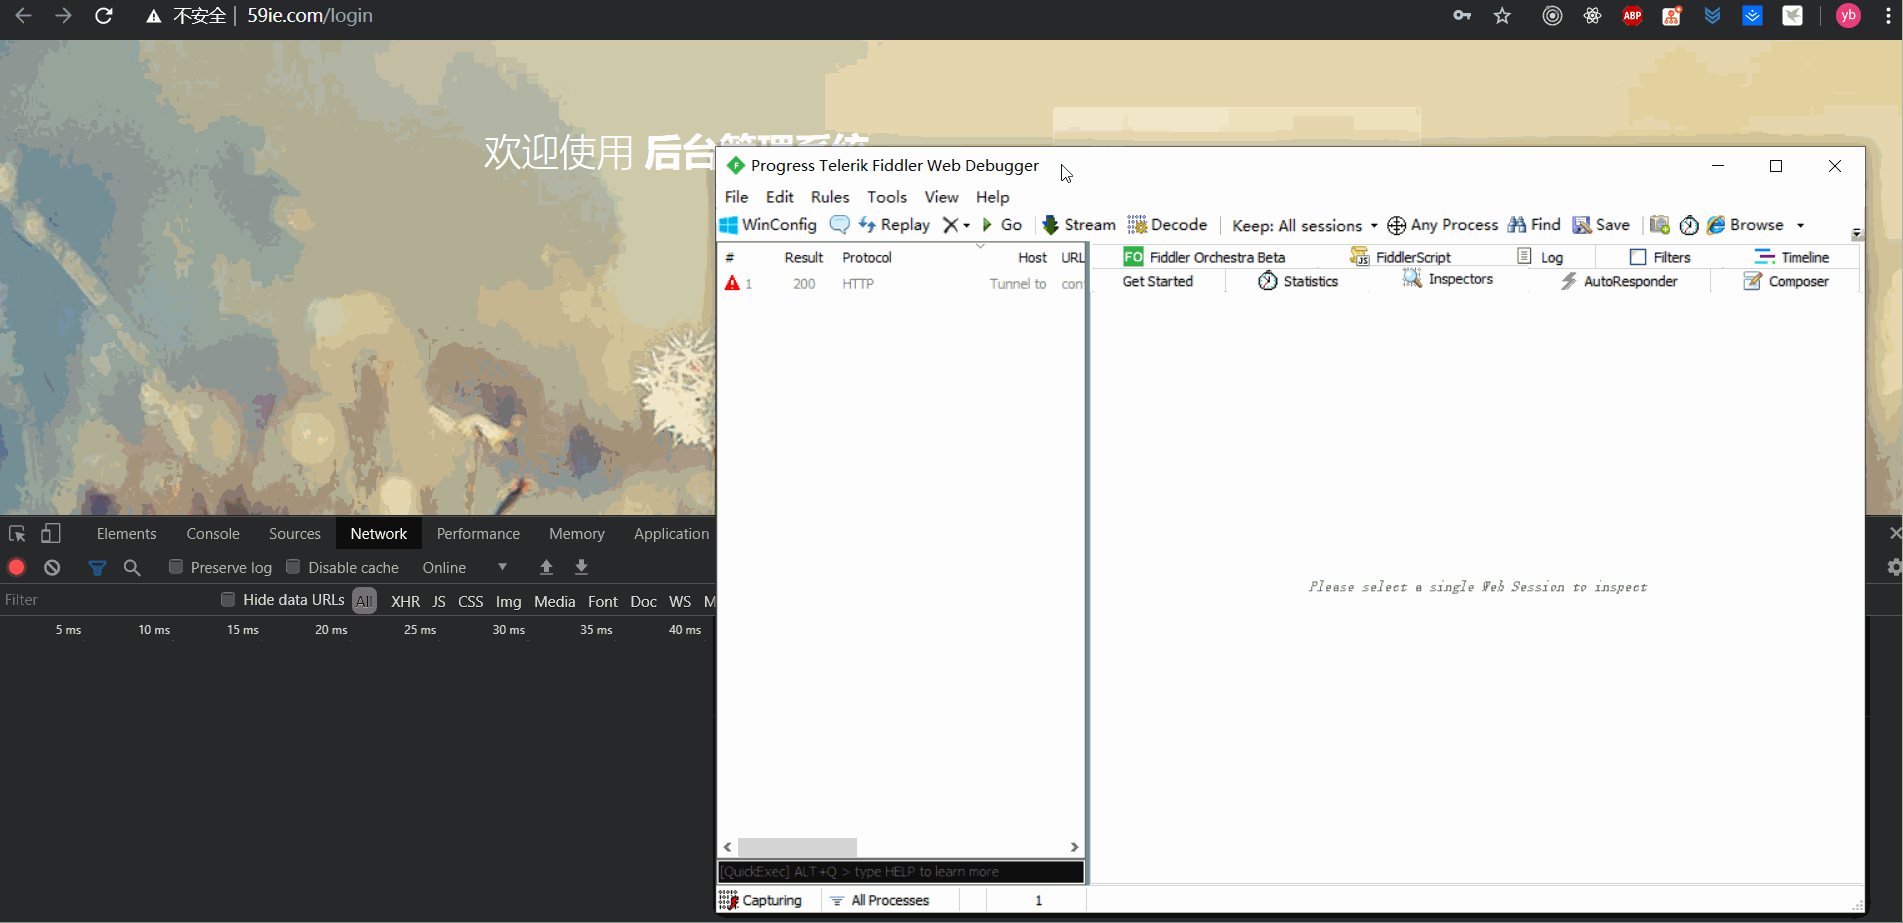The width and height of the screenshot is (1903, 923).
Task: Enable the Disable cache checkbox
Action: point(293,567)
